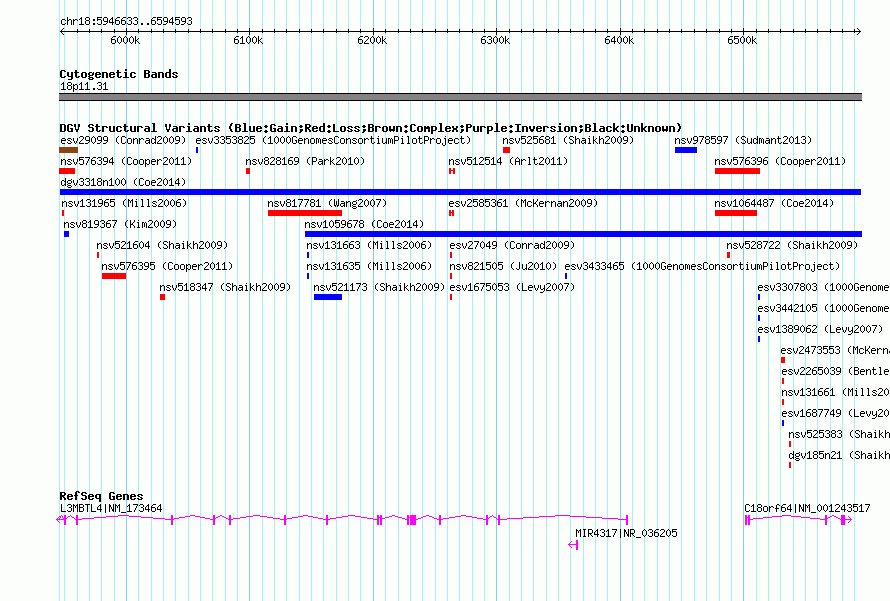Select the red nsv1064487 loss bar
The width and height of the screenshot is (890, 601).
(736, 213)
